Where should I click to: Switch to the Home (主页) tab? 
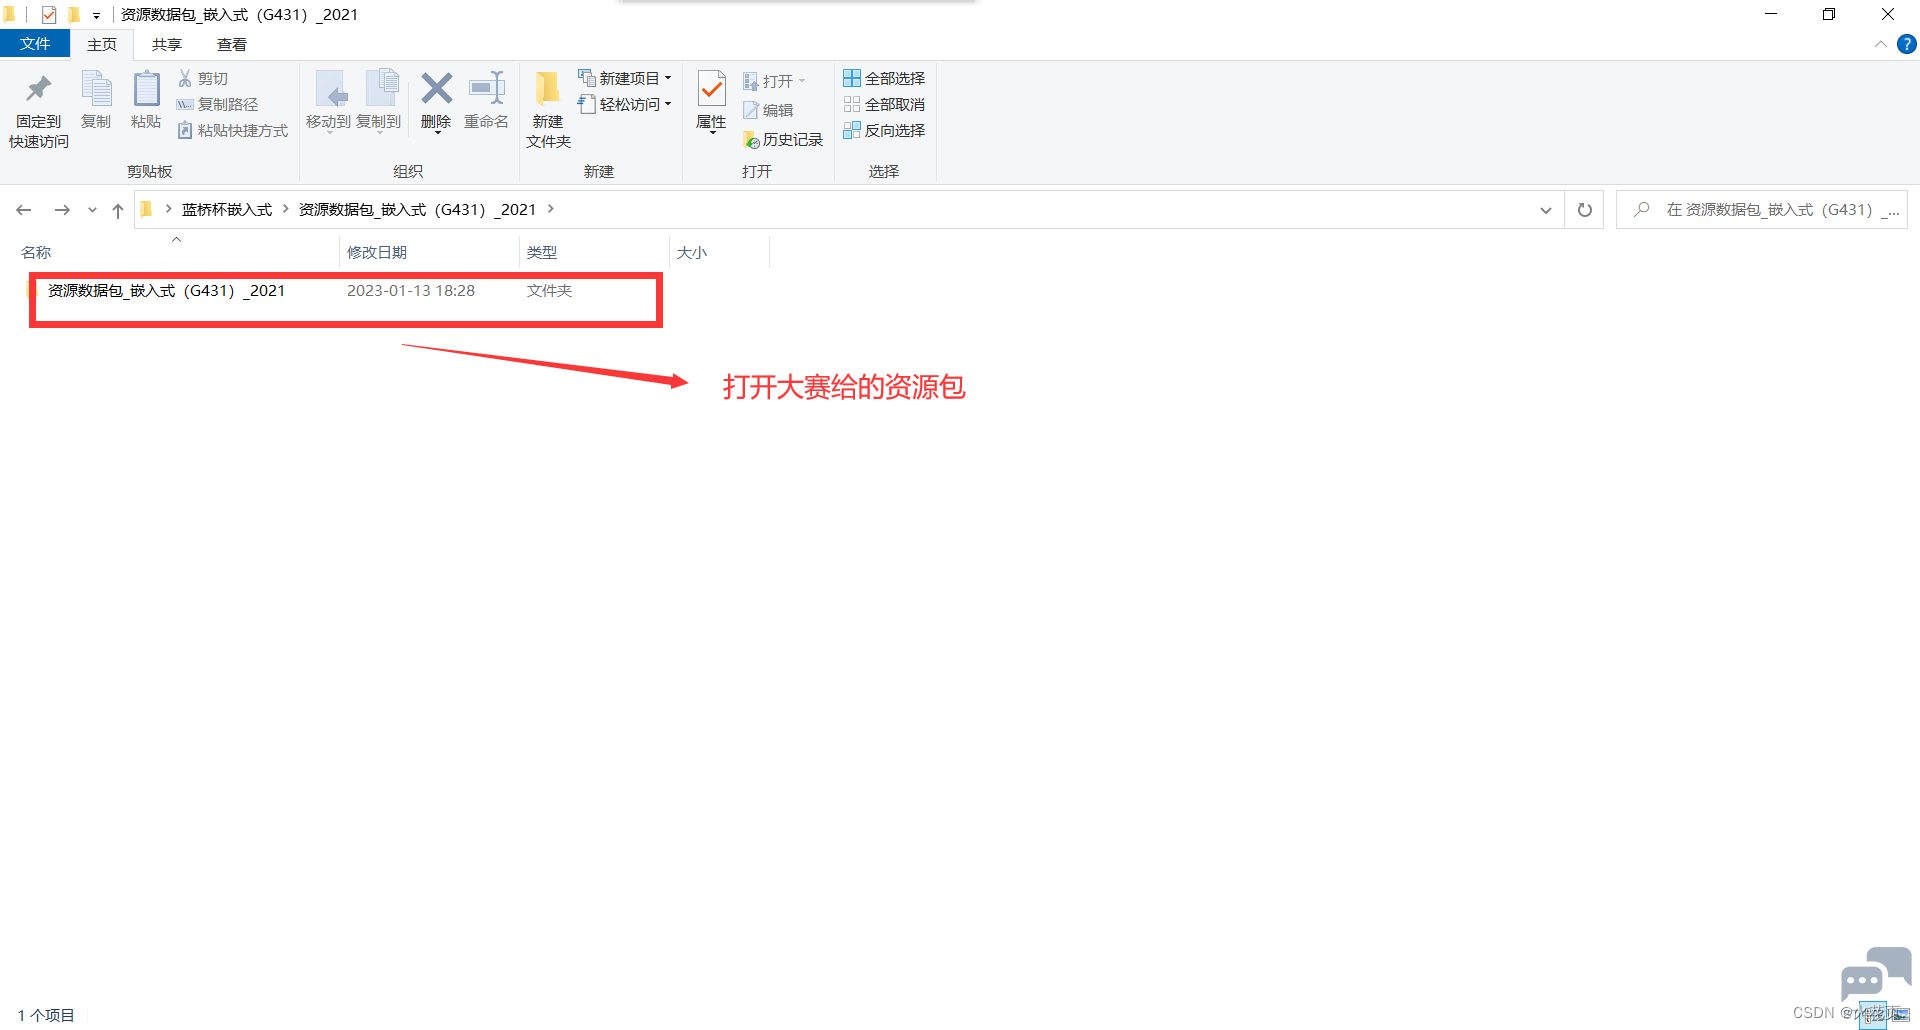(102, 44)
